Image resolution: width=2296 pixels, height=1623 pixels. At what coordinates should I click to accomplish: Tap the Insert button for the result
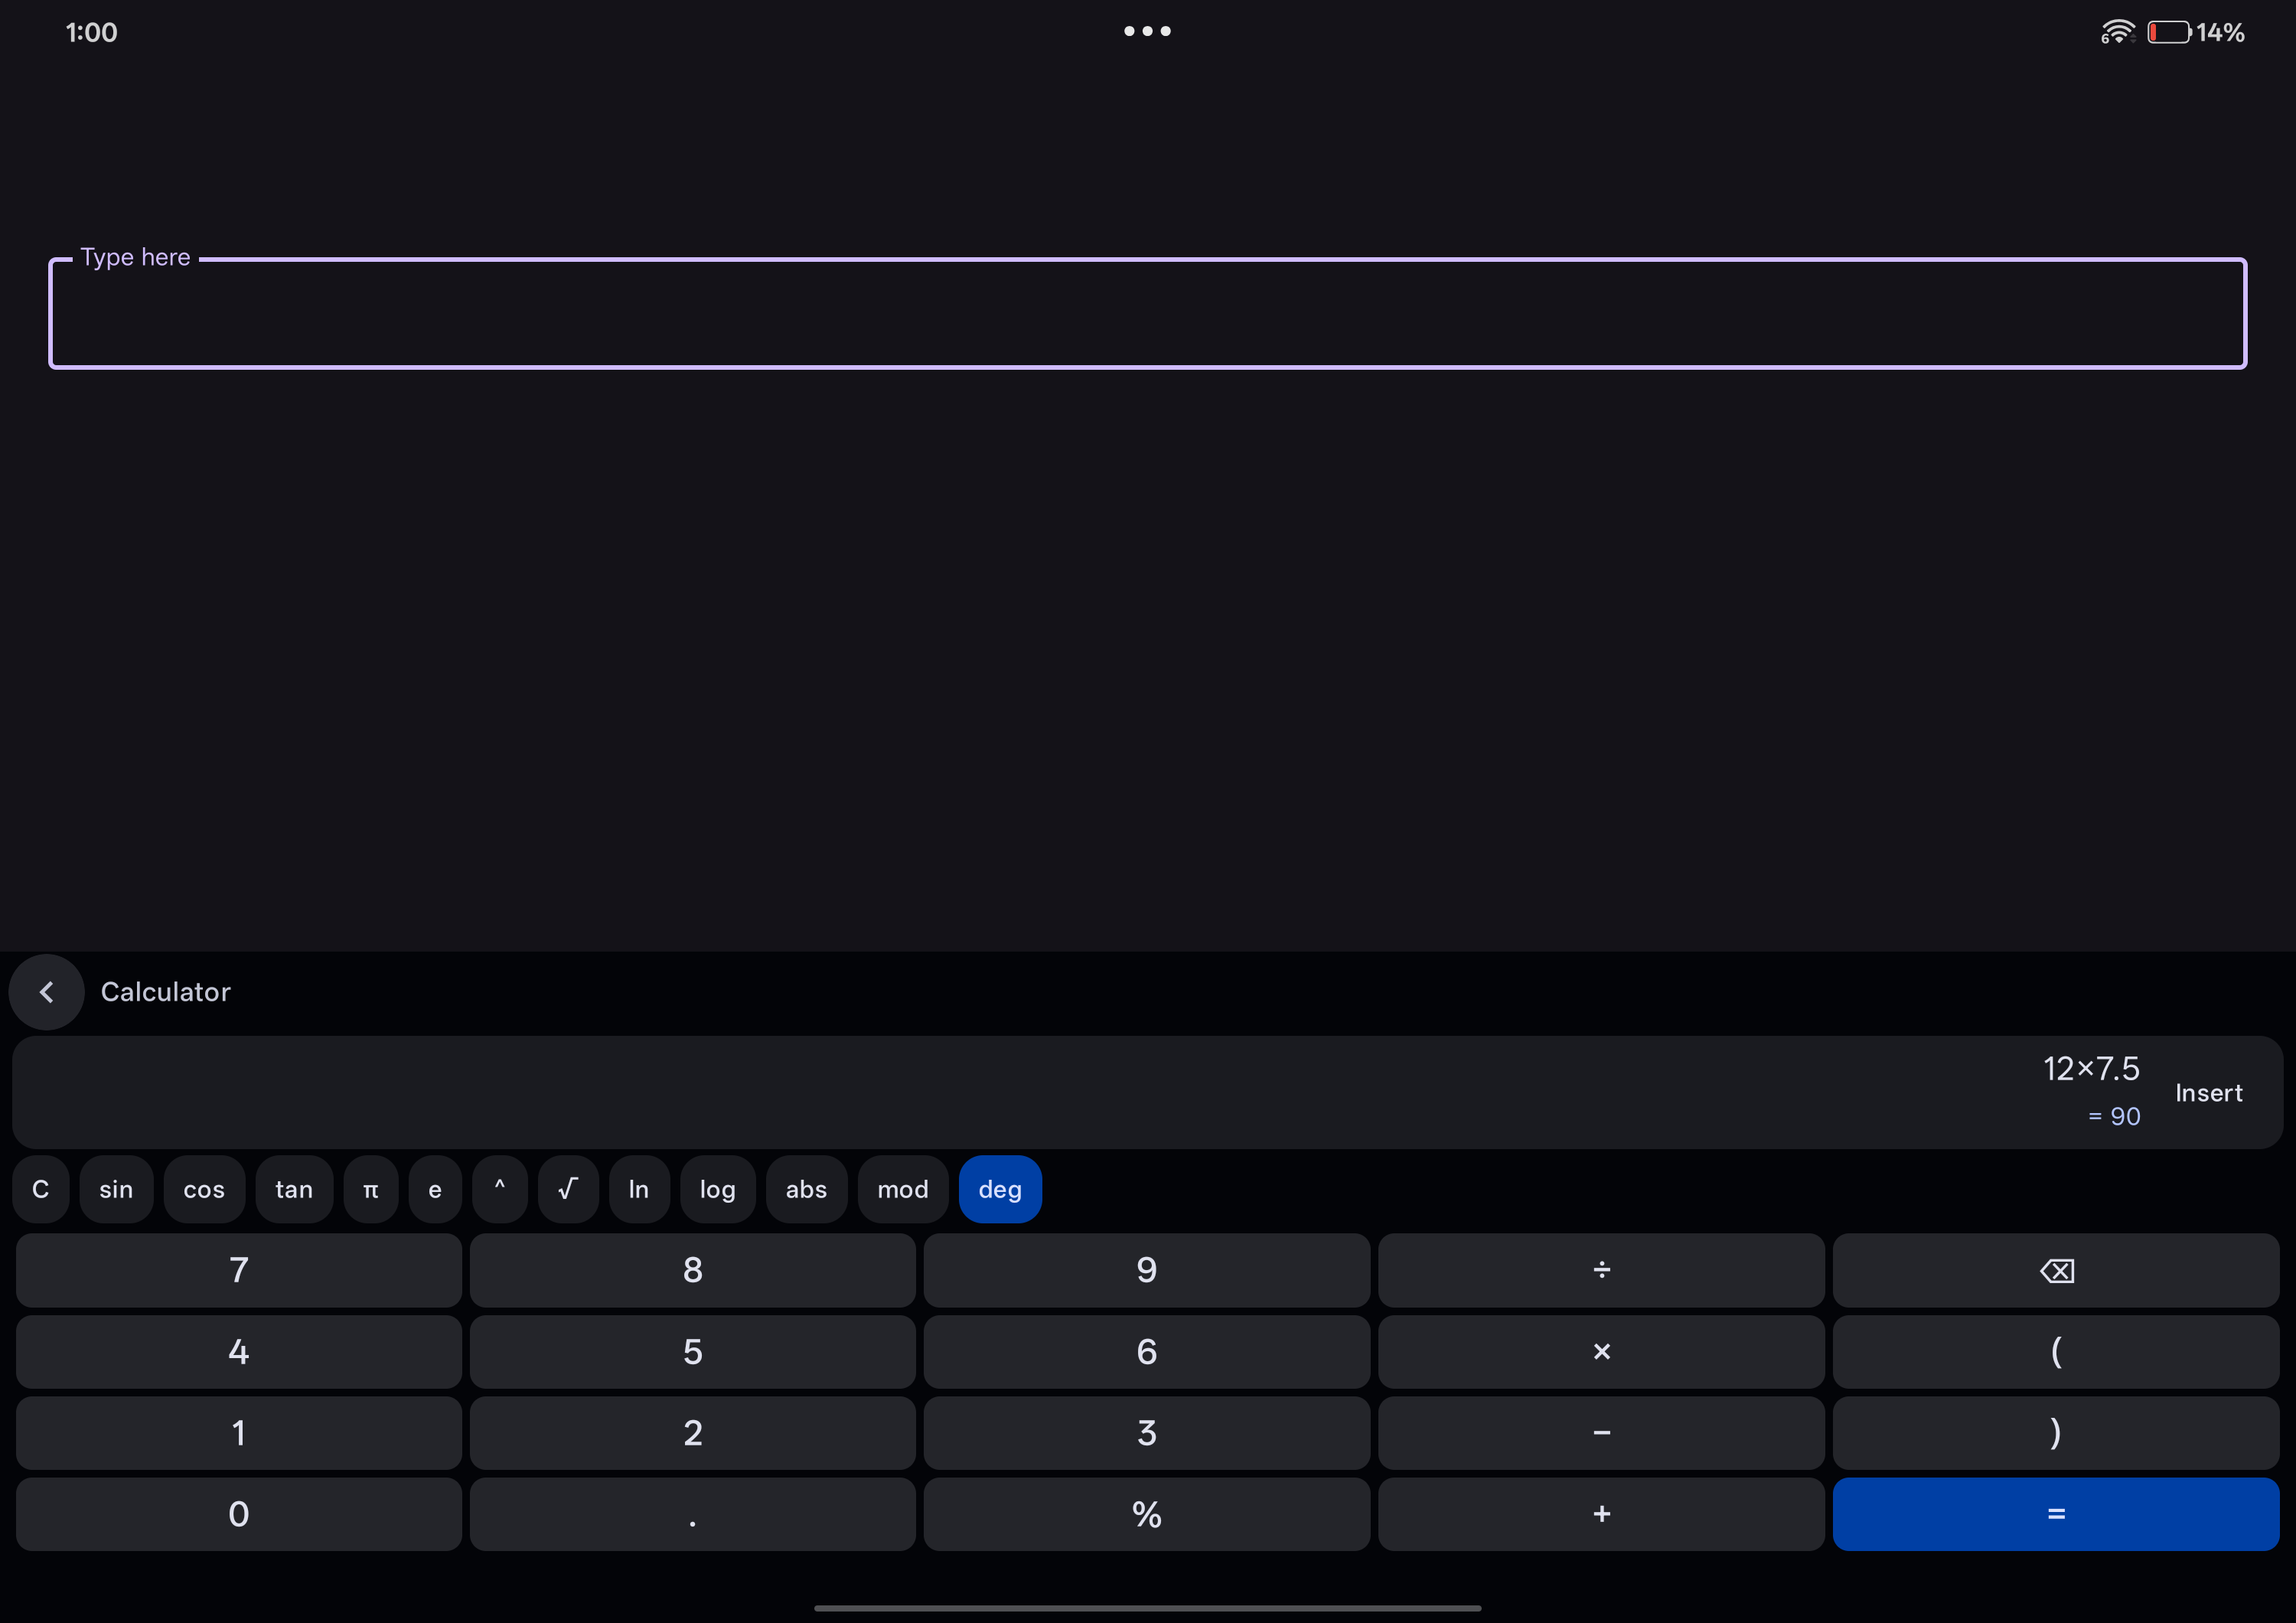click(x=2208, y=1093)
